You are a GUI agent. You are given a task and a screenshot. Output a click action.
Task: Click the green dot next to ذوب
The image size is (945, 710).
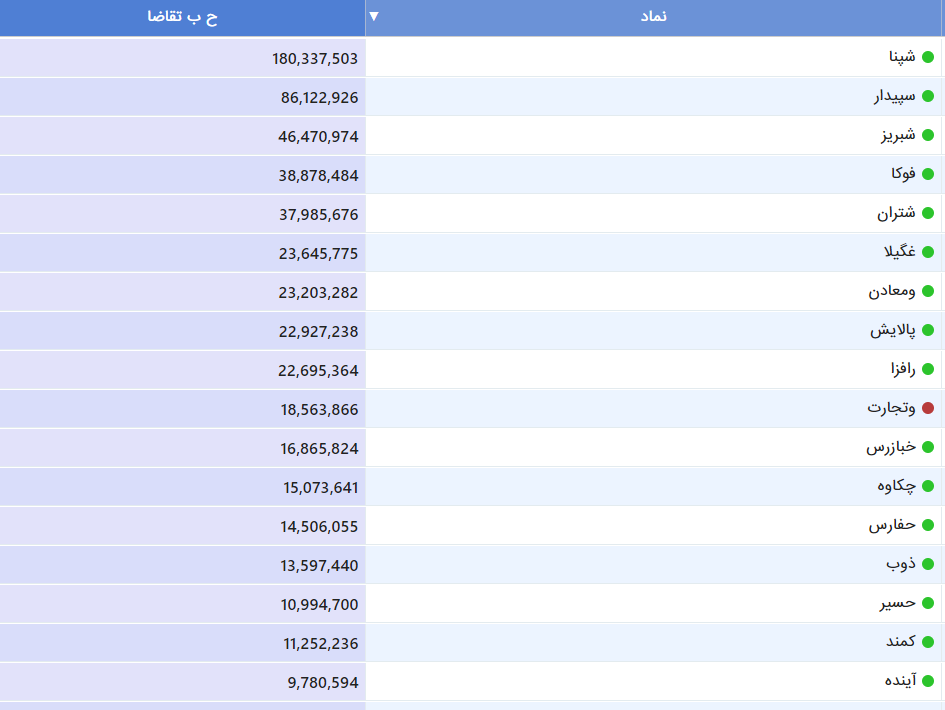[x=928, y=564]
